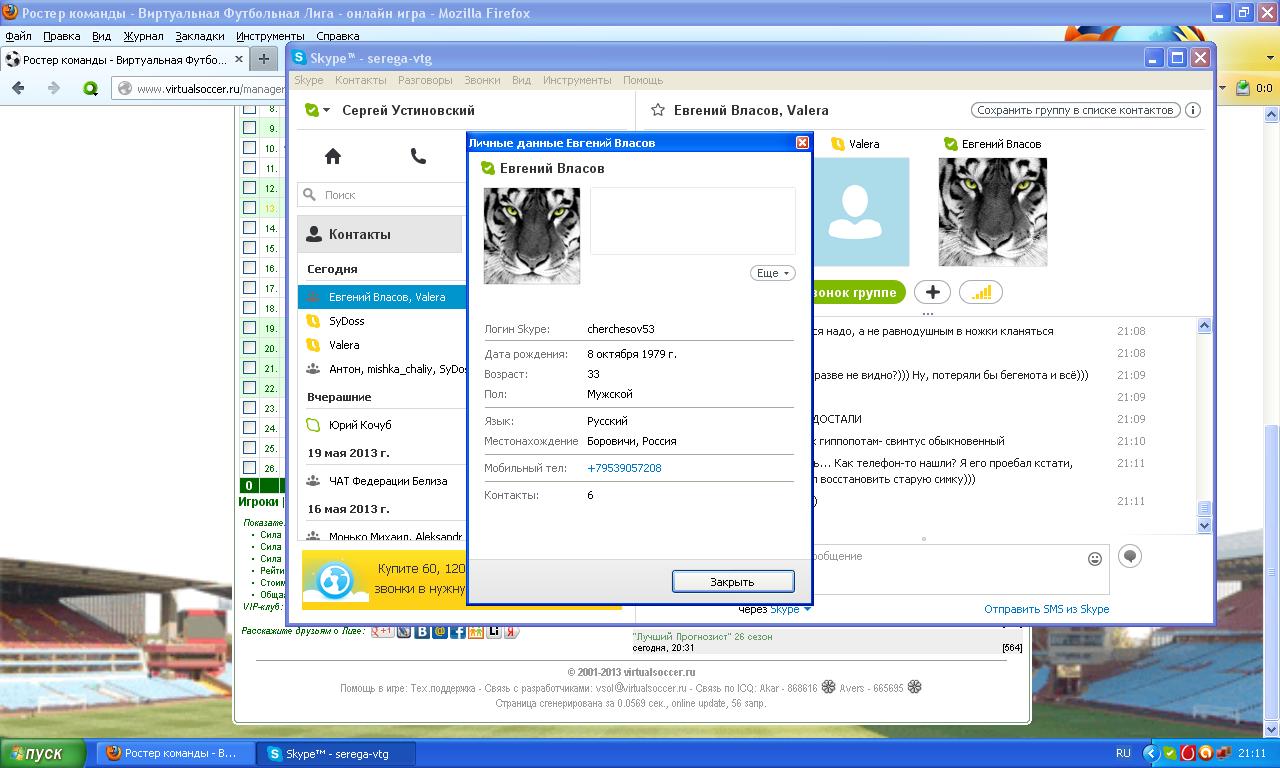Click the ICQ flower icon next to Avers
1280x768 pixels.
[914, 688]
